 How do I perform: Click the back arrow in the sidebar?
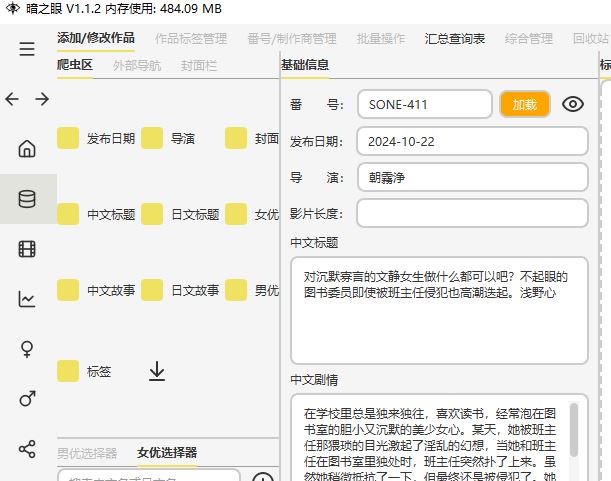[x=13, y=99]
